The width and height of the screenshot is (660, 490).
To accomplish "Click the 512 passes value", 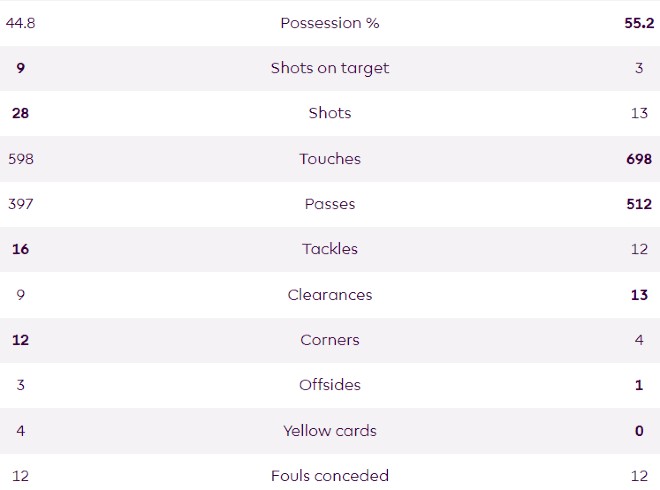I will point(639,204).
